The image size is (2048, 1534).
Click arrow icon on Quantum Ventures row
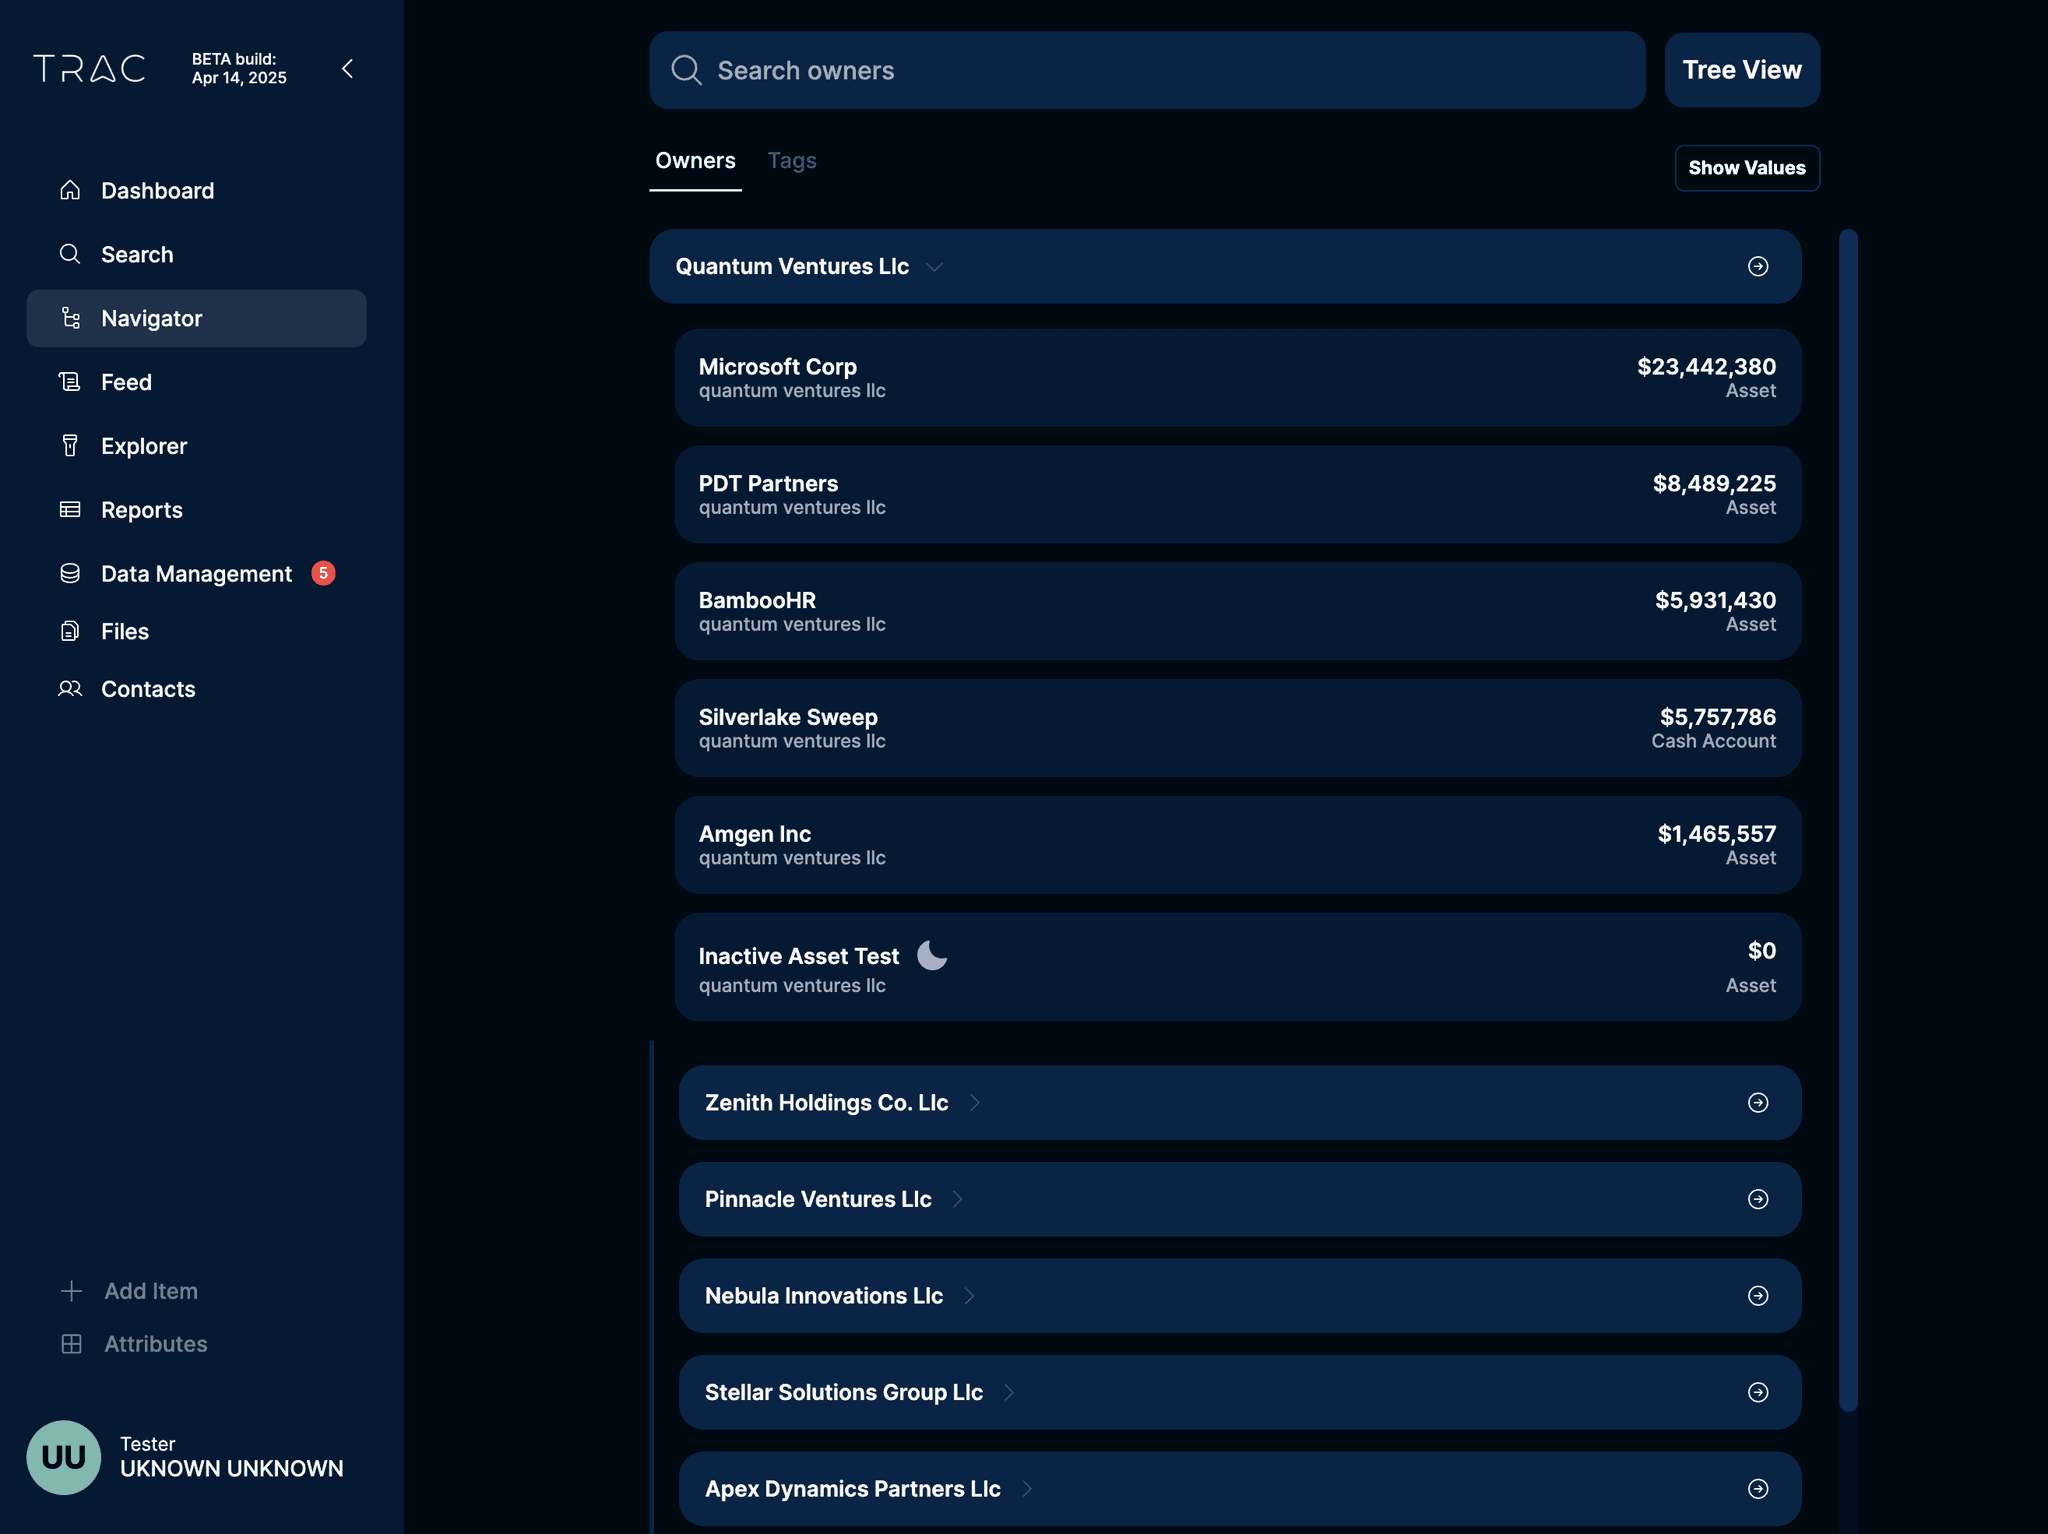coord(1757,266)
